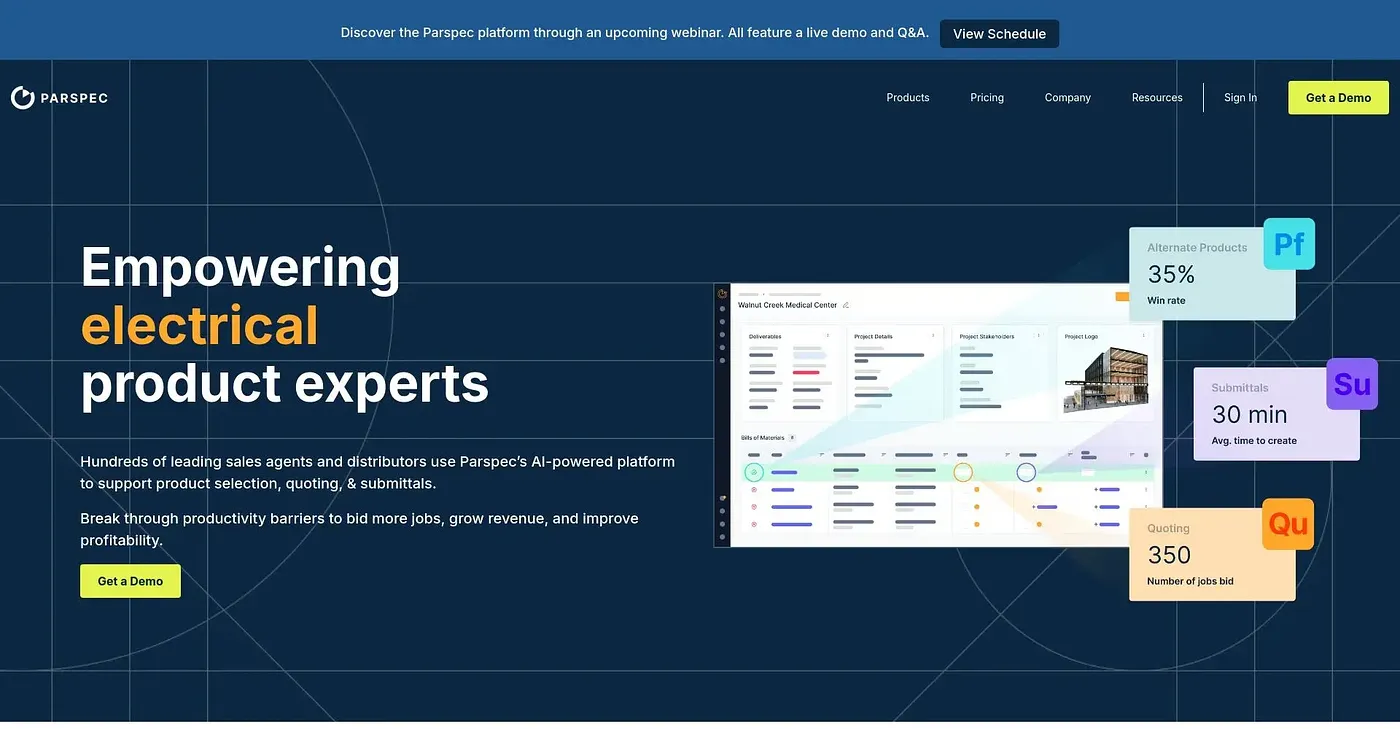This screenshot has width=1400, height=729.
Task: Click the edit pencil beside Walnut Creek title
Action: point(846,305)
